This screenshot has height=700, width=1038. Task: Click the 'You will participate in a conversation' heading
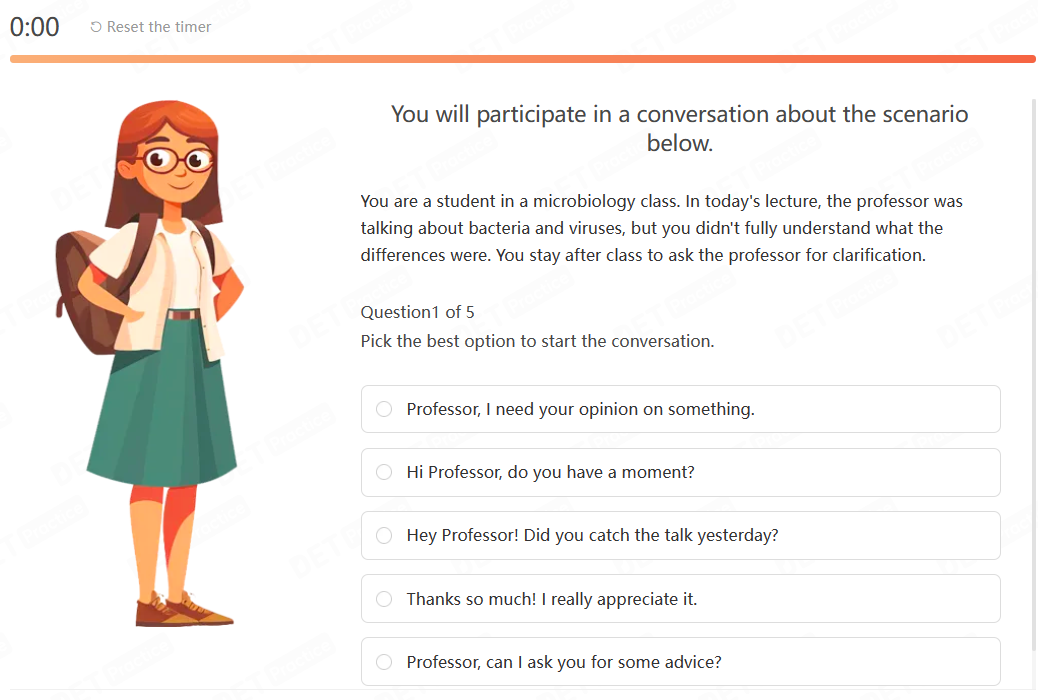[x=679, y=128]
